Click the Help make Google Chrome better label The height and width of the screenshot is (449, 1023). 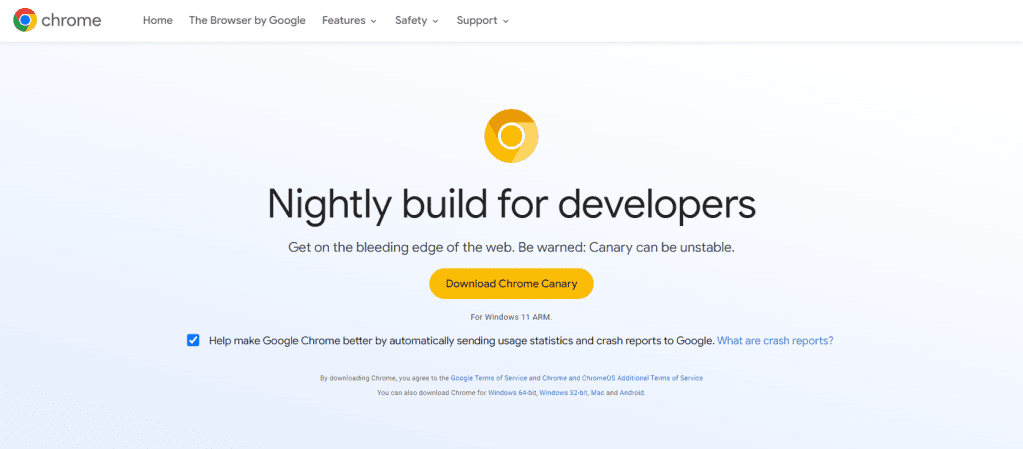(461, 340)
